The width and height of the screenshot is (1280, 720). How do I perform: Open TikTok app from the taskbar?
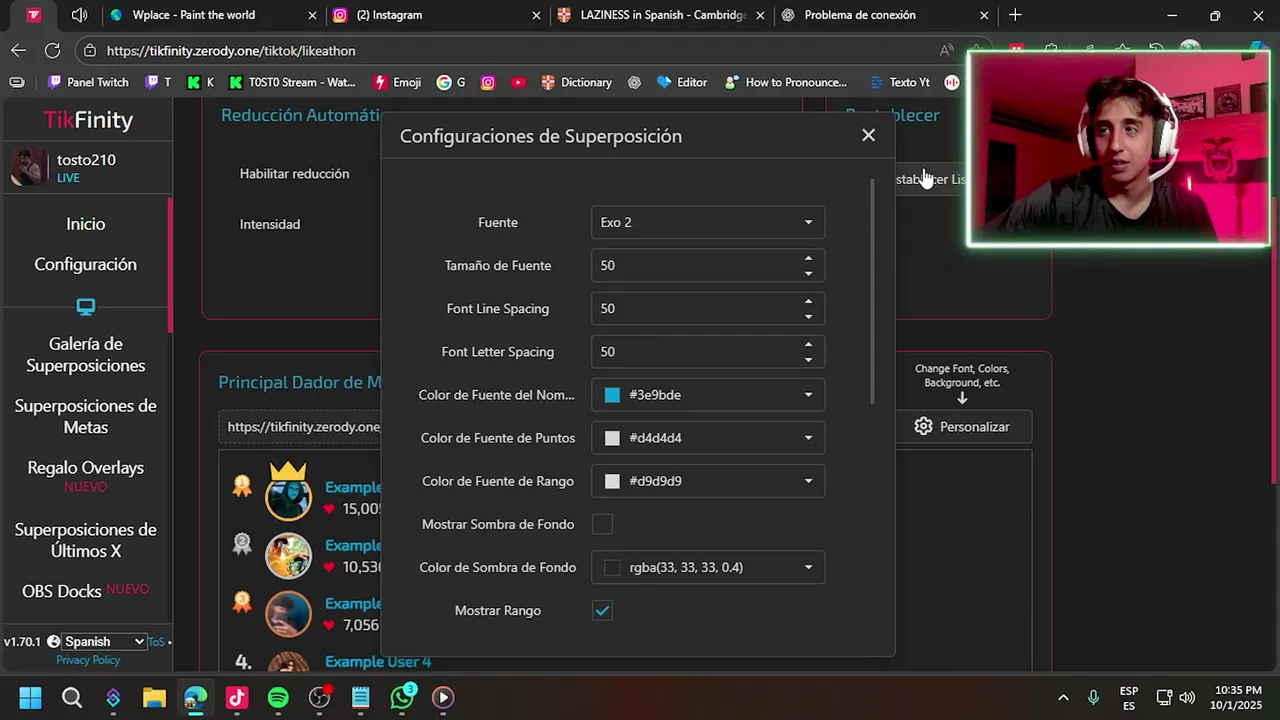point(237,697)
